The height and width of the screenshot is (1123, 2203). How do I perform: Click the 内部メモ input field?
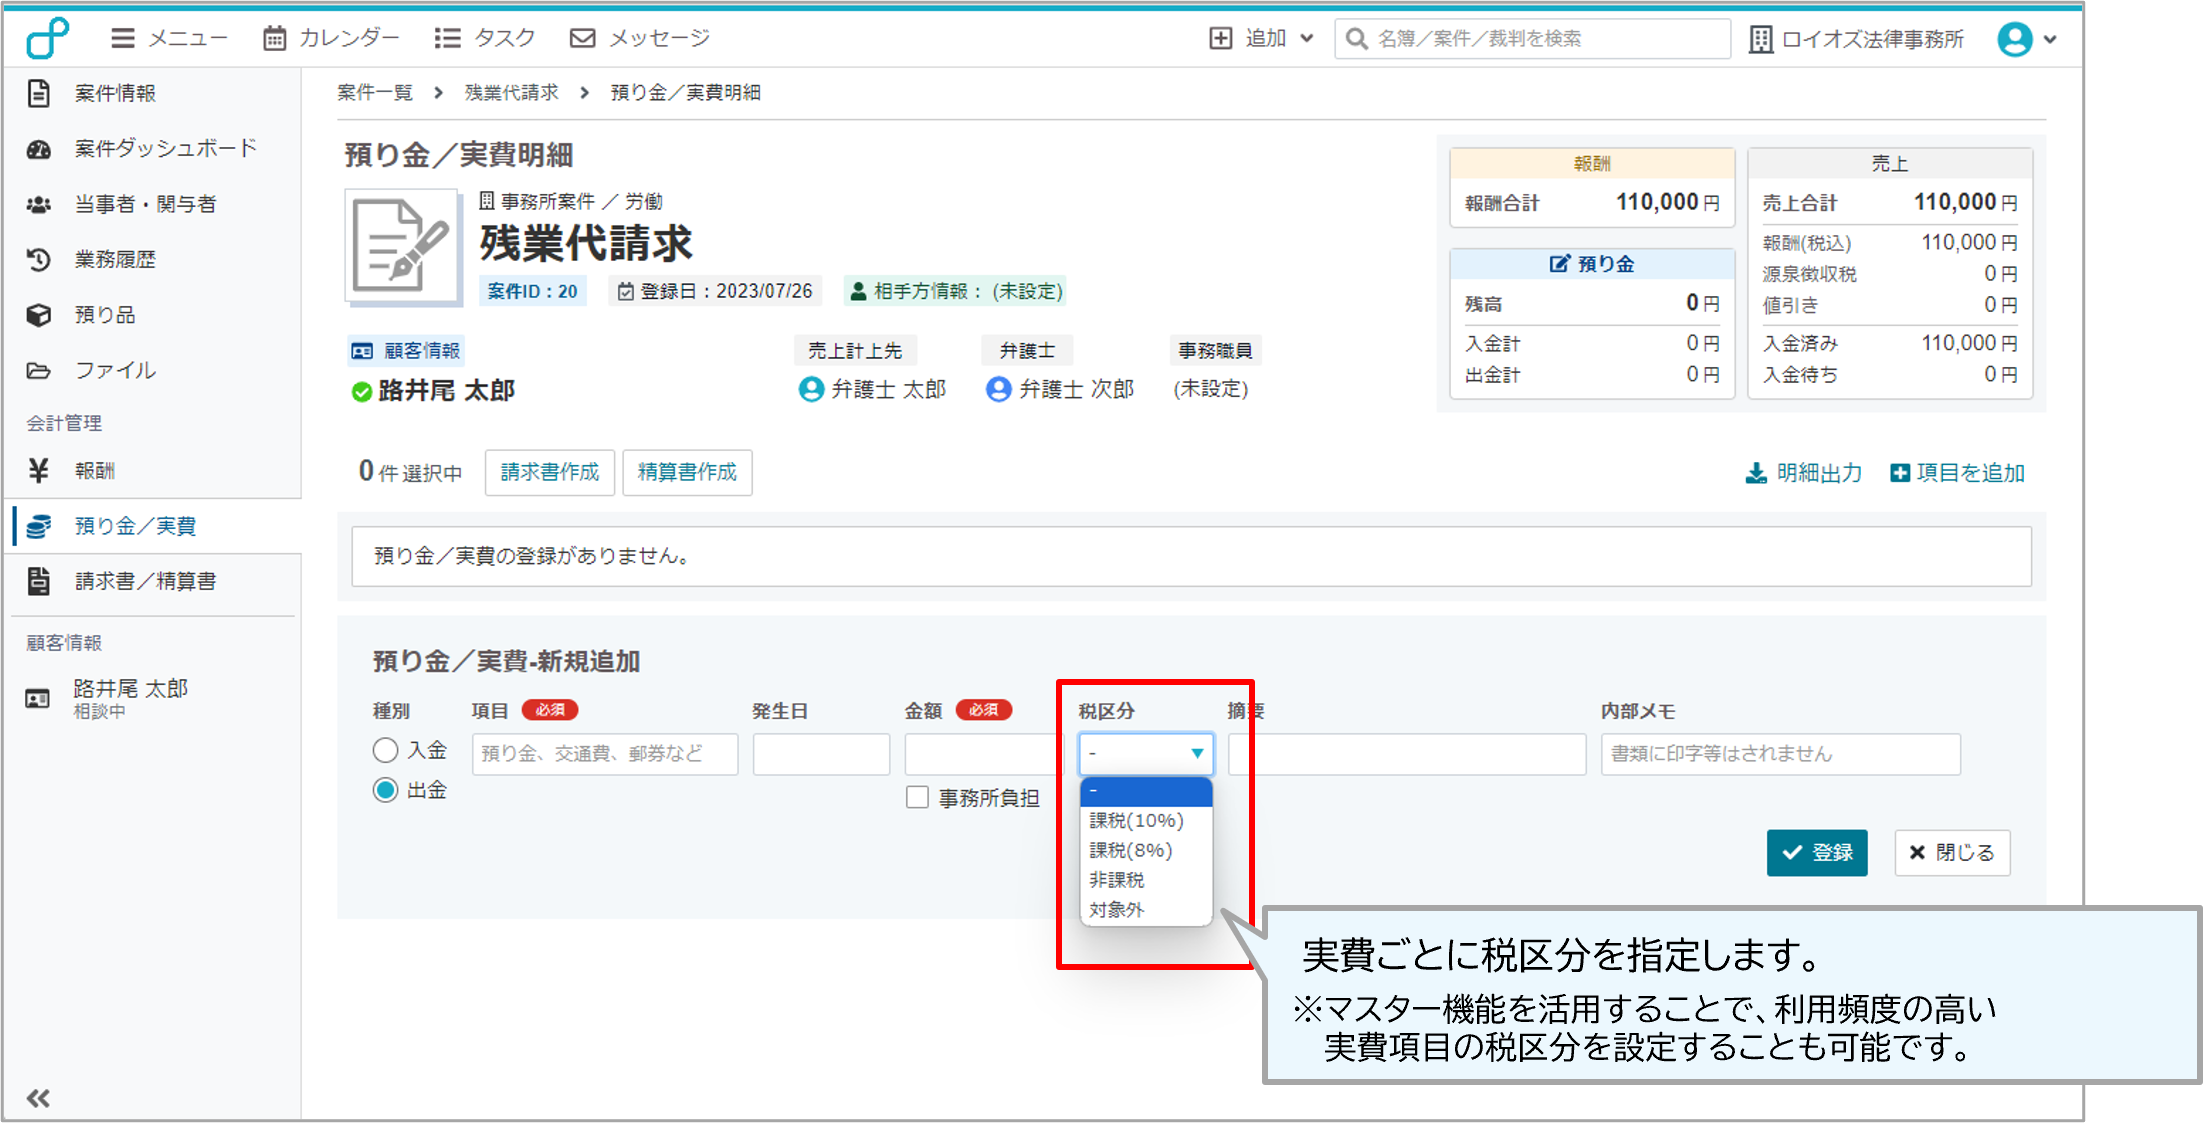pos(1780,754)
